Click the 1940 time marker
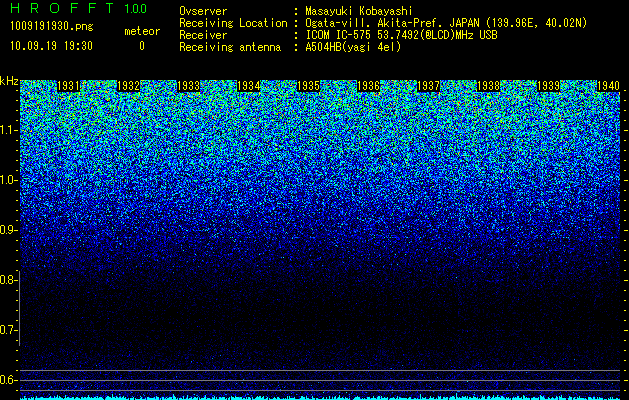This screenshot has width=629, height=400. [x=609, y=86]
